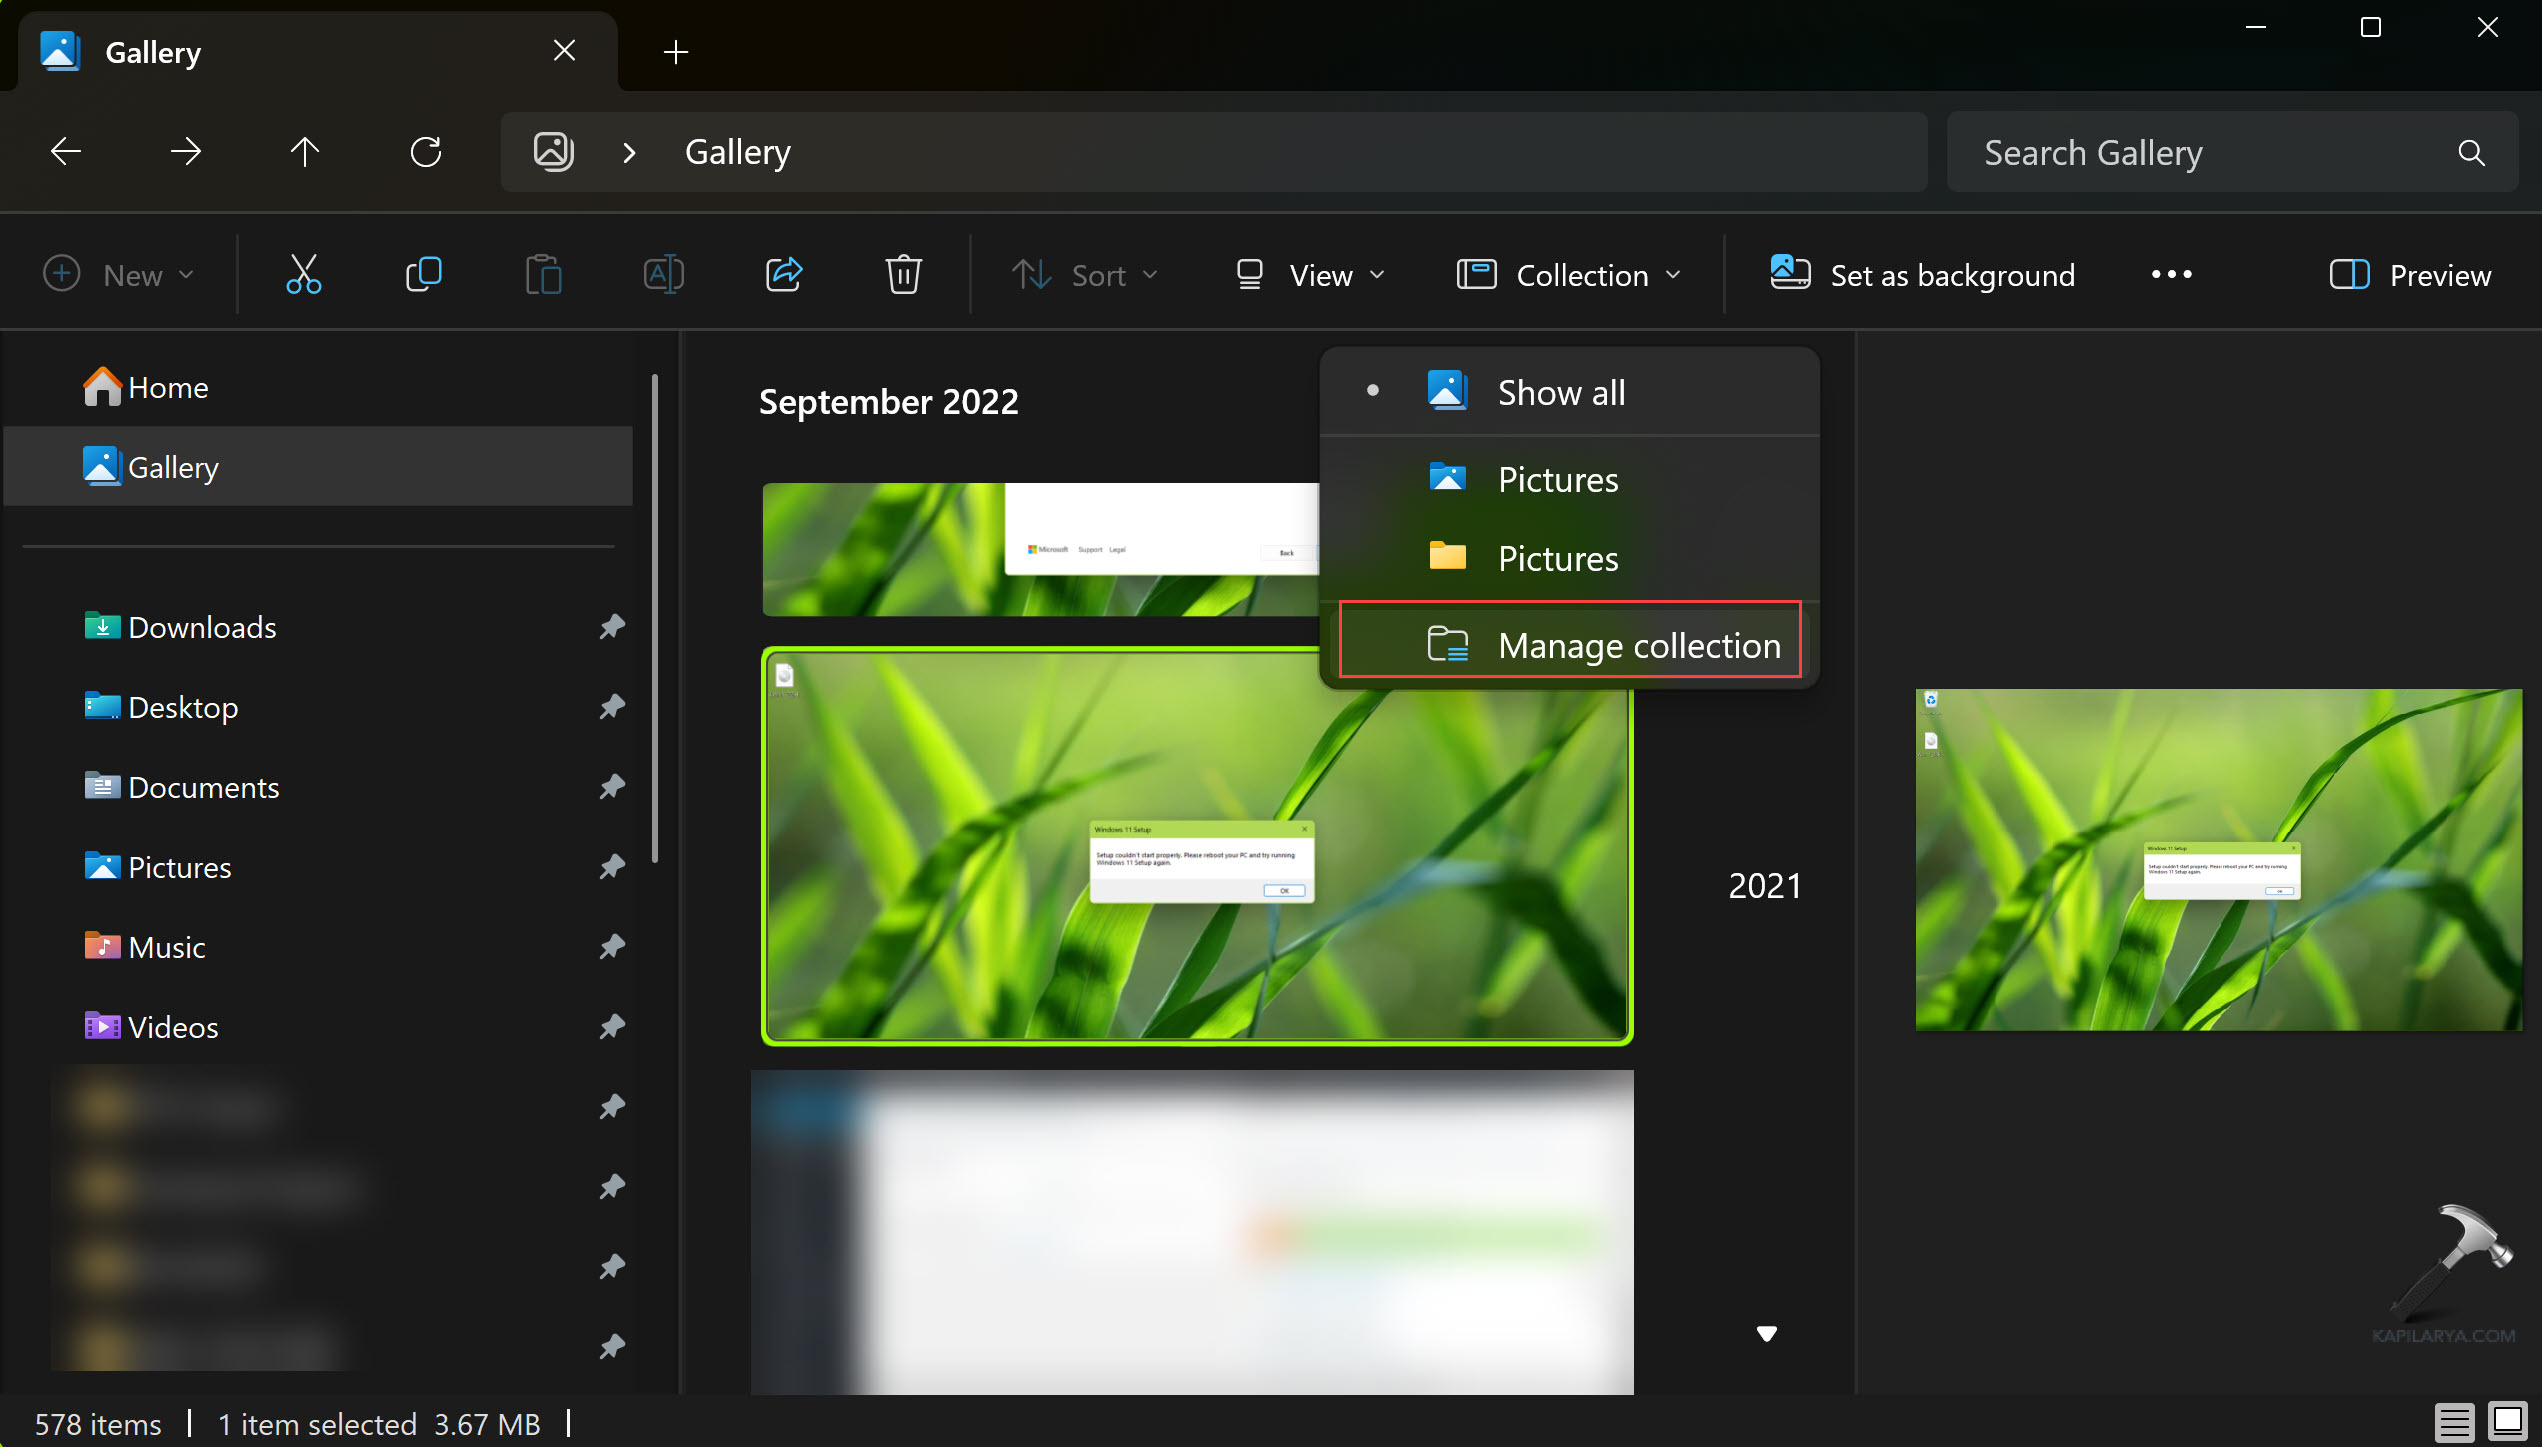Image resolution: width=2542 pixels, height=1447 pixels.
Task: Open Documents in the sidebar
Action: pyautogui.click(x=203, y=787)
